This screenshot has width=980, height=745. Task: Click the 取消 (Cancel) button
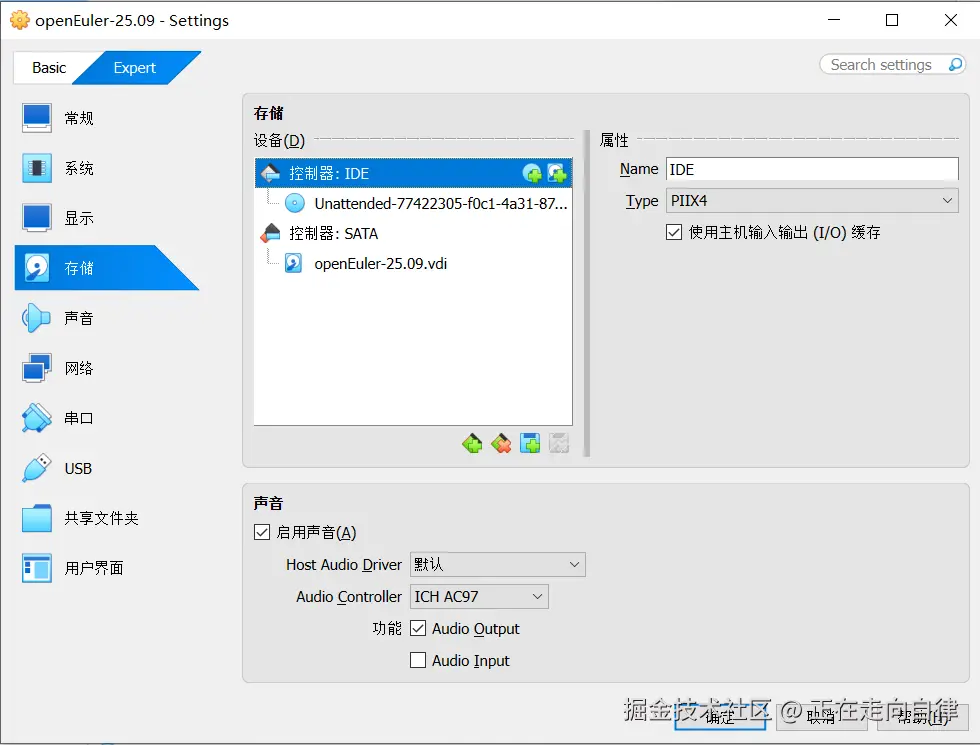[x=821, y=717]
